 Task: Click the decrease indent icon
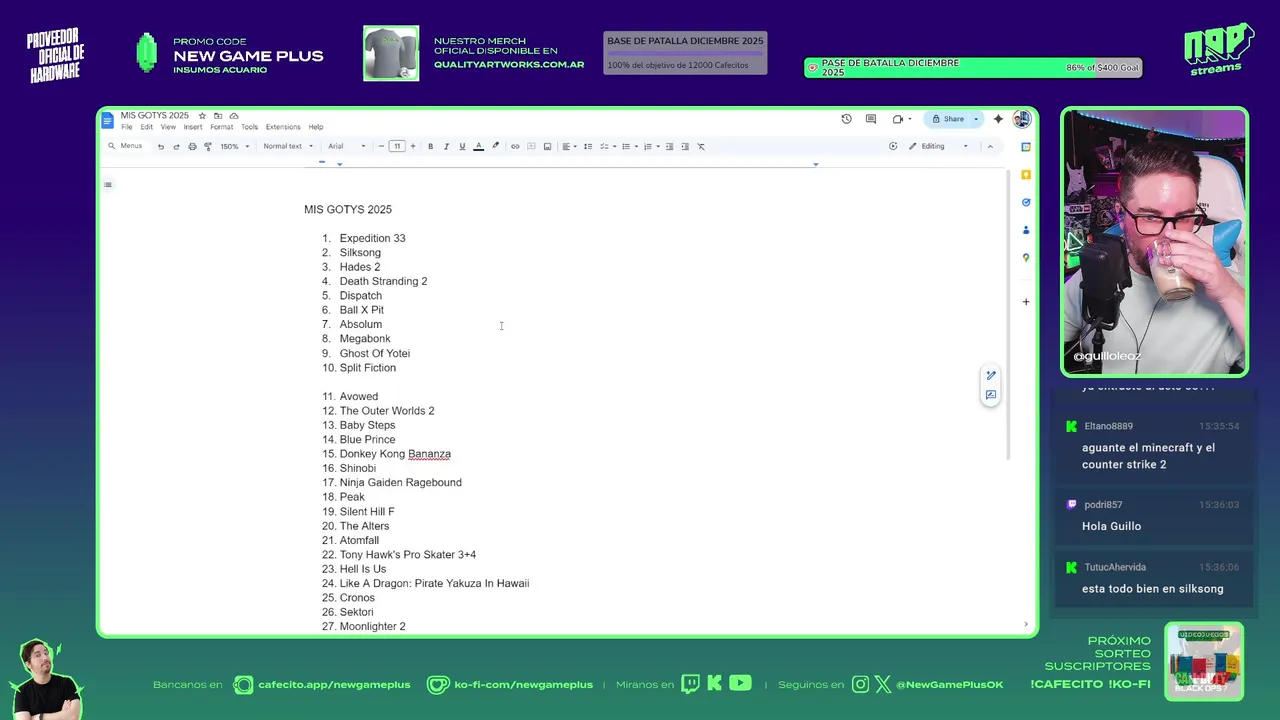(669, 146)
